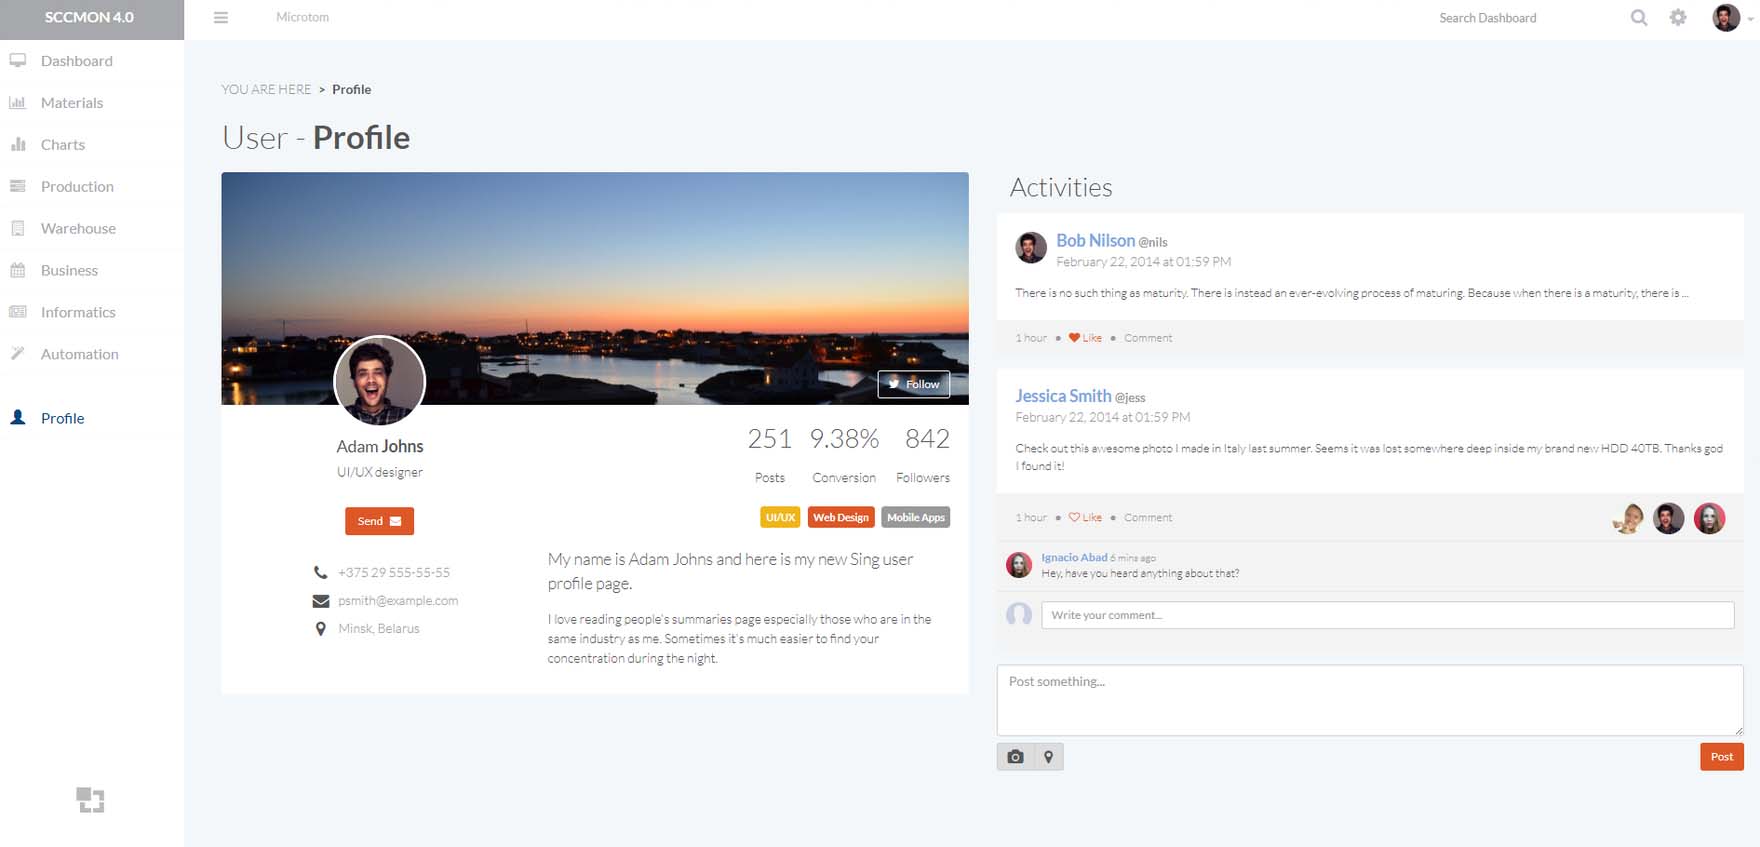Click the Charts bar icon in sidebar
The width and height of the screenshot is (1760, 847).
pyautogui.click(x=17, y=145)
